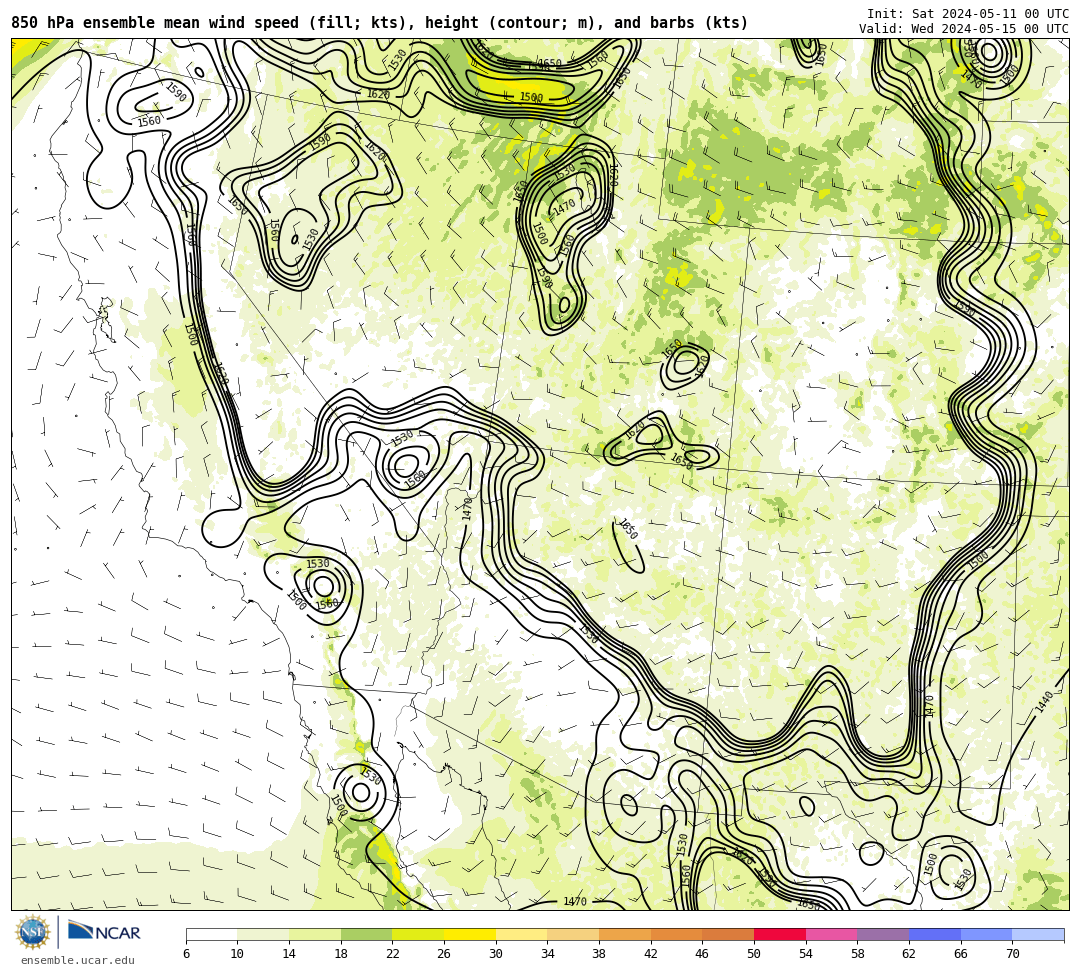Click the NCAR logo

click(104, 932)
